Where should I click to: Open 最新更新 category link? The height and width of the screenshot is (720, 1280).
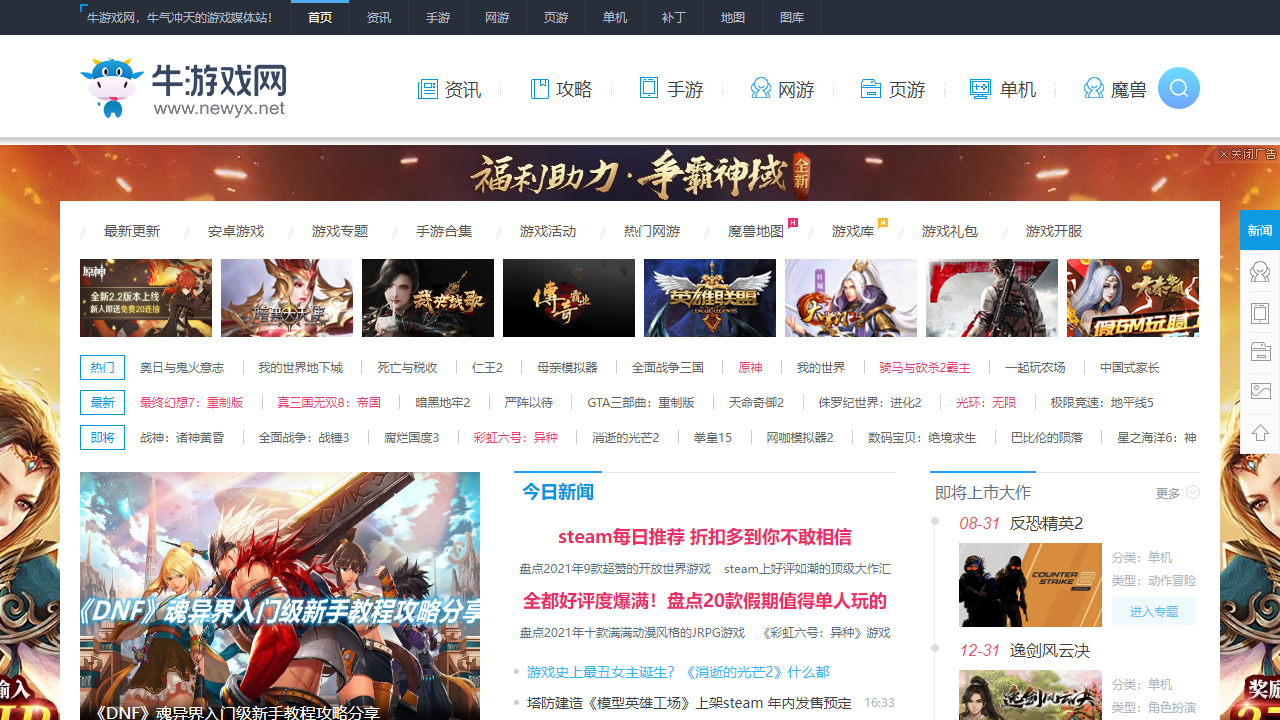coord(132,231)
